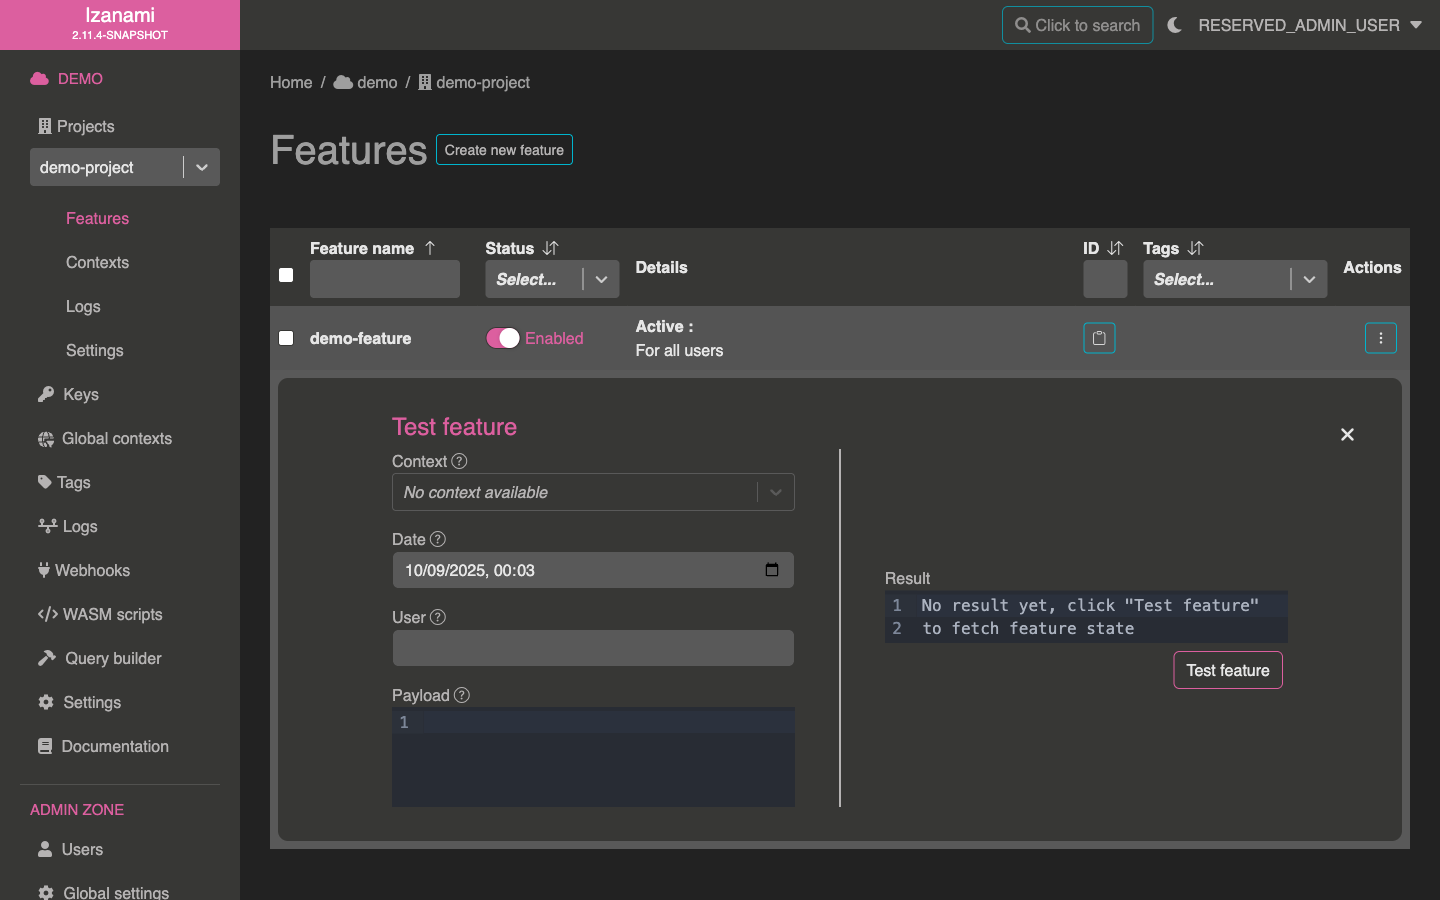Open the Status filter Select dropdown
1440x900 pixels.
[552, 279]
